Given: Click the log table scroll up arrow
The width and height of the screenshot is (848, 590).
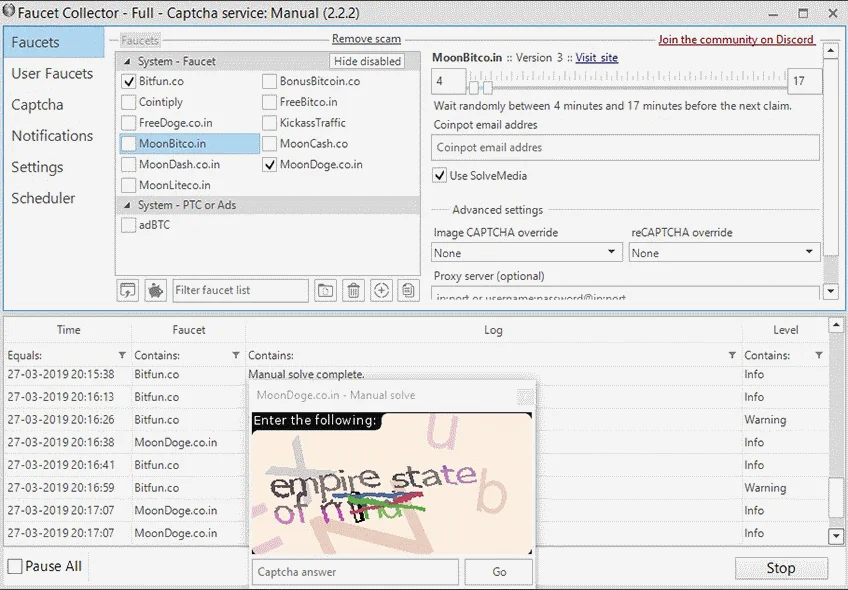Looking at the screenshot, I should [x=836, y=325].
